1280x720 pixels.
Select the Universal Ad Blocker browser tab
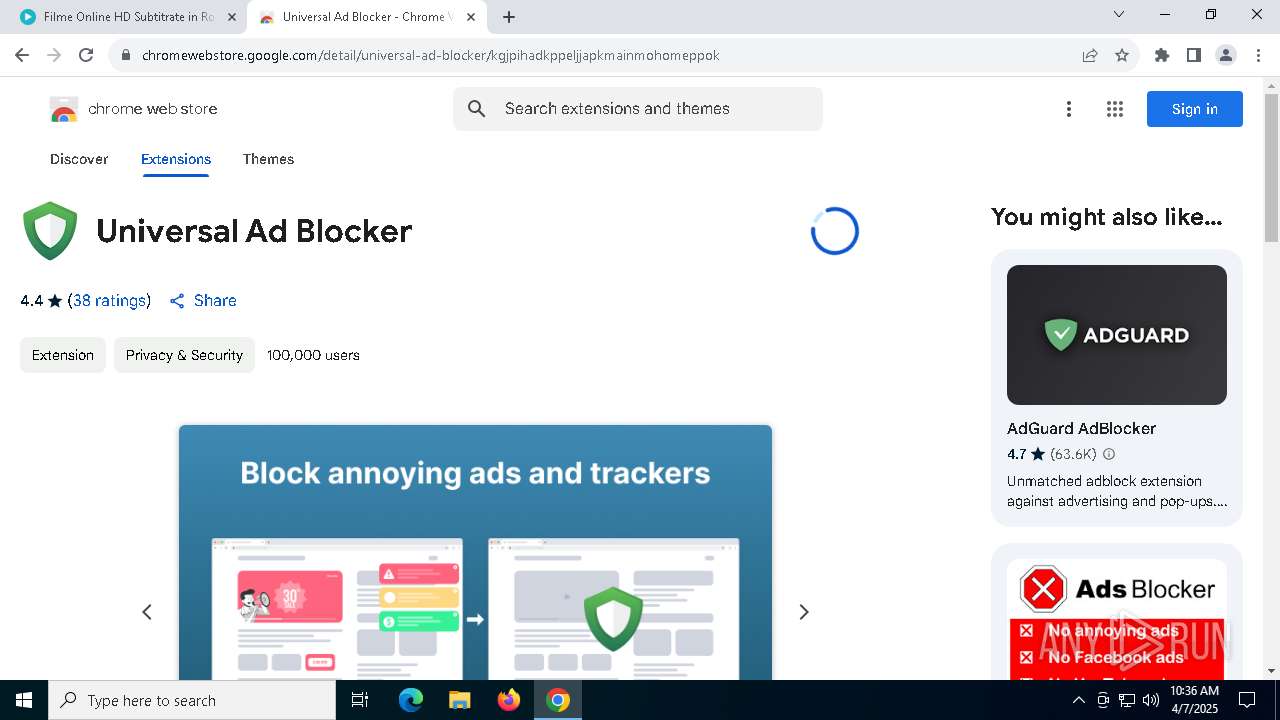tap(365, 17)
